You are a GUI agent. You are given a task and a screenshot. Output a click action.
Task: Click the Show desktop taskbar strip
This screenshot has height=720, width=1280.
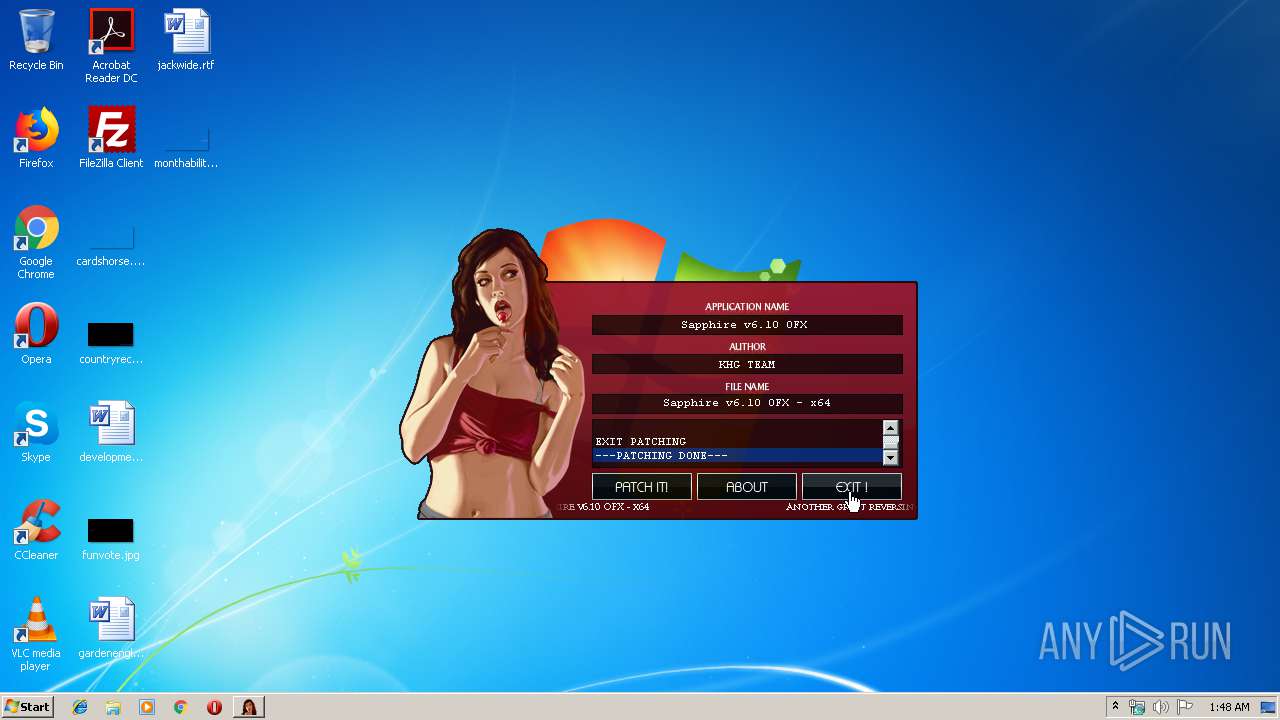click(1269, 707)
